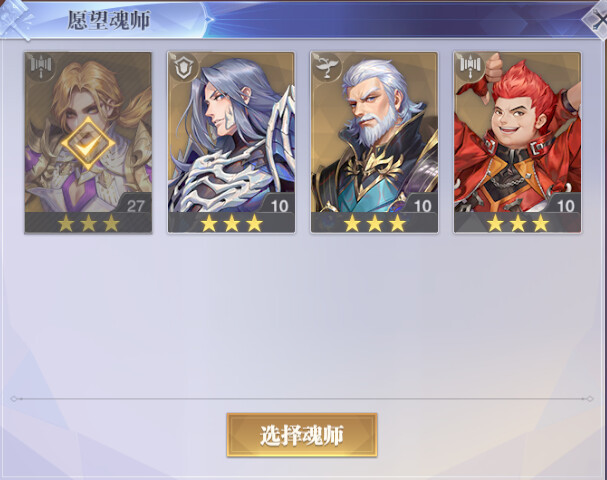This screenshot has height=480, width=607.
Task: Click the support class icon on the white-bearded card
Action: 327,67
